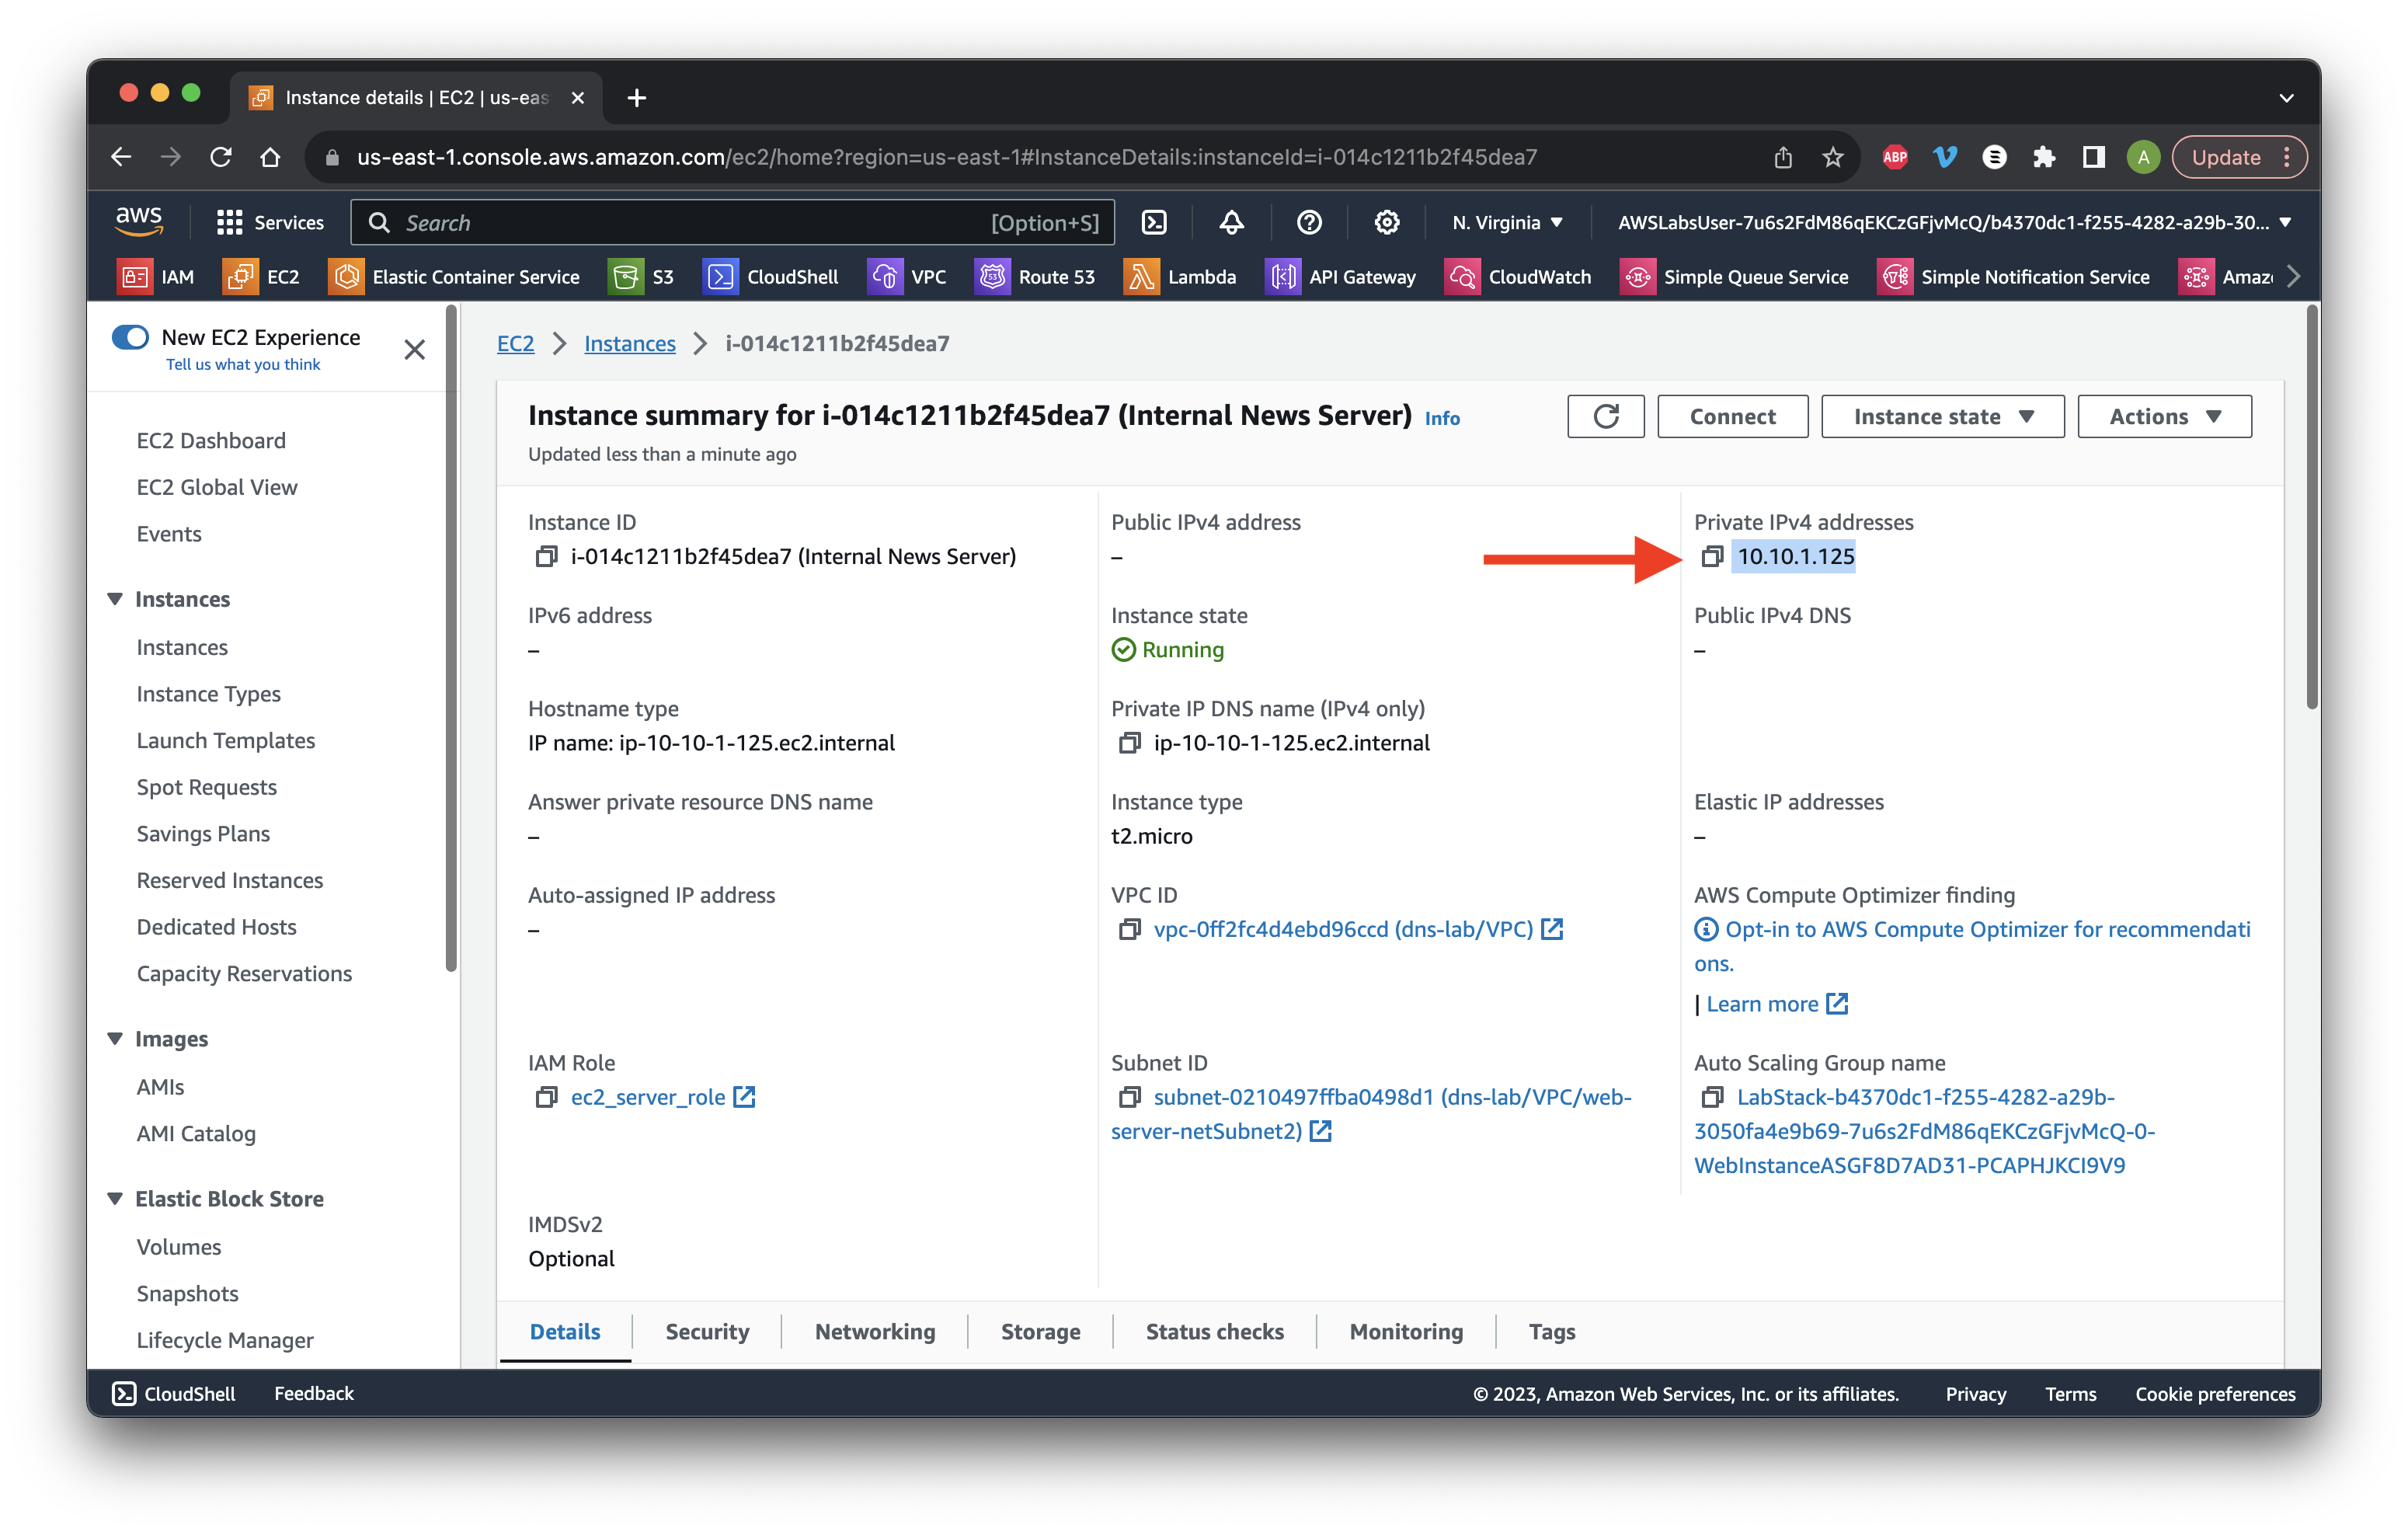2408x1532 pixels.
Task: Switch to the Storage tab
Action: [x=1040, y=1332]
